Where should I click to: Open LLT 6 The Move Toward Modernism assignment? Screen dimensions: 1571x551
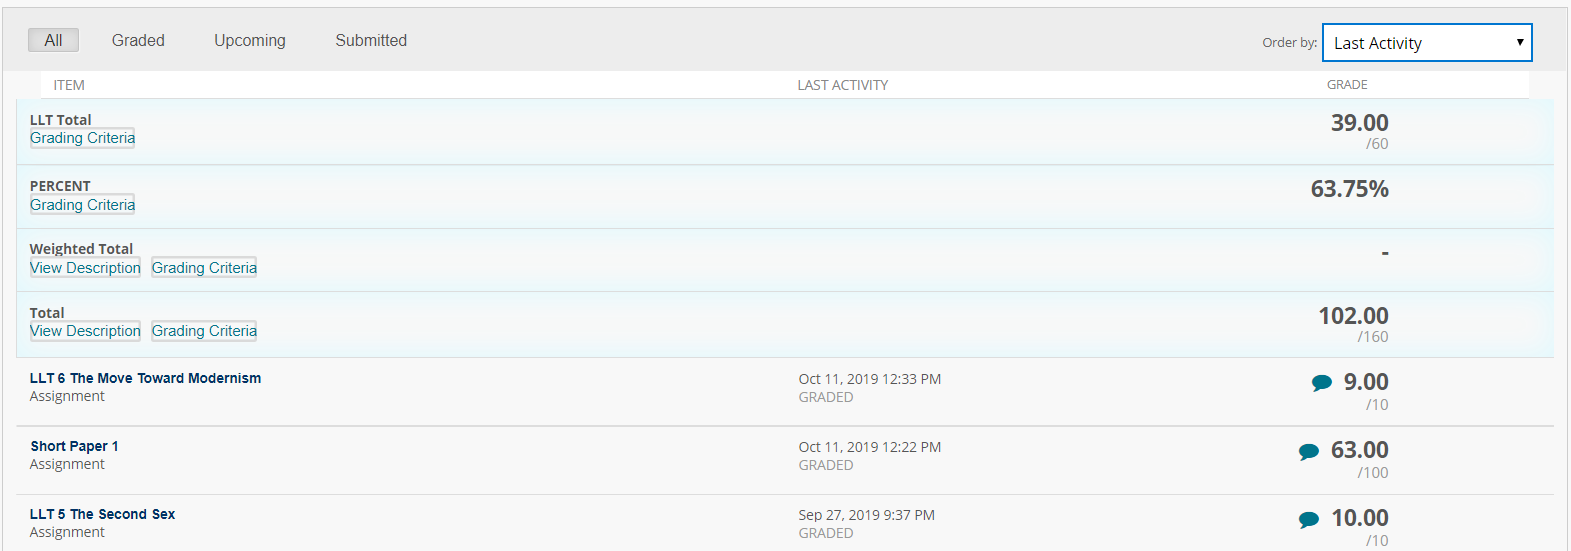pyautogui.click(x=145, y=378)
